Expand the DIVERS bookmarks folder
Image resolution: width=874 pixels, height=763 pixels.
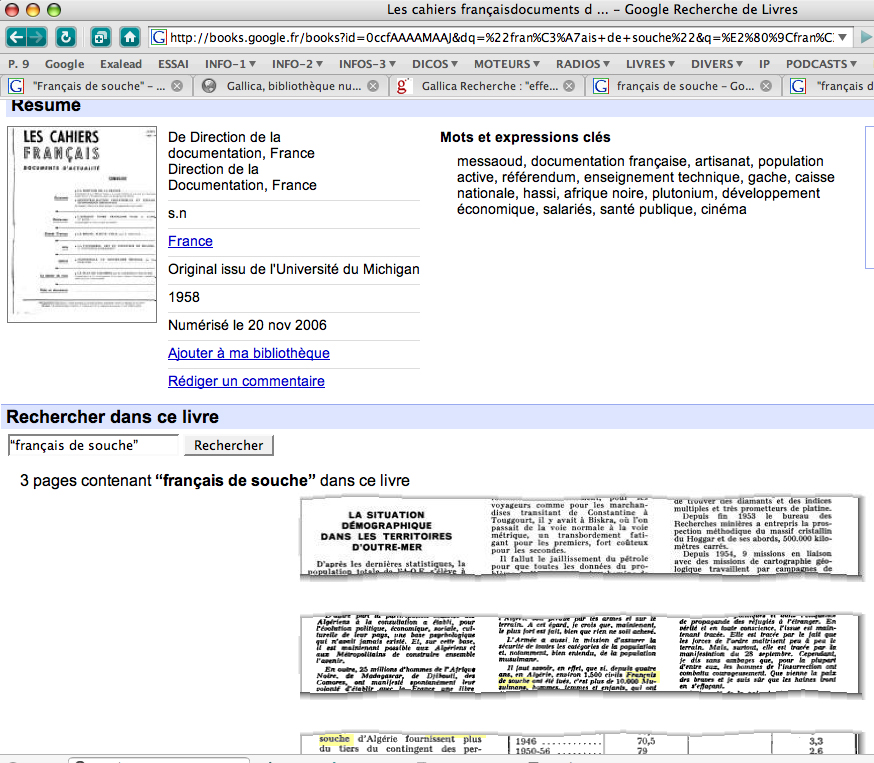[x=716, y=64]
